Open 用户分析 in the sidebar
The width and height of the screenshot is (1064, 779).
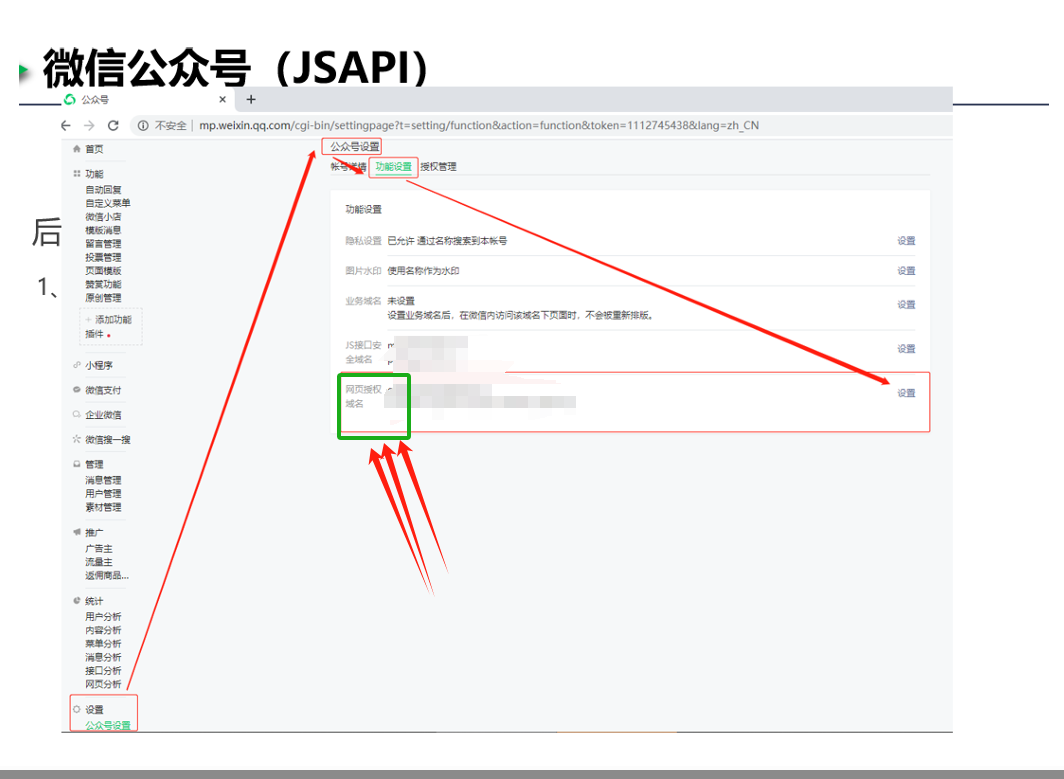coord(103,617)
